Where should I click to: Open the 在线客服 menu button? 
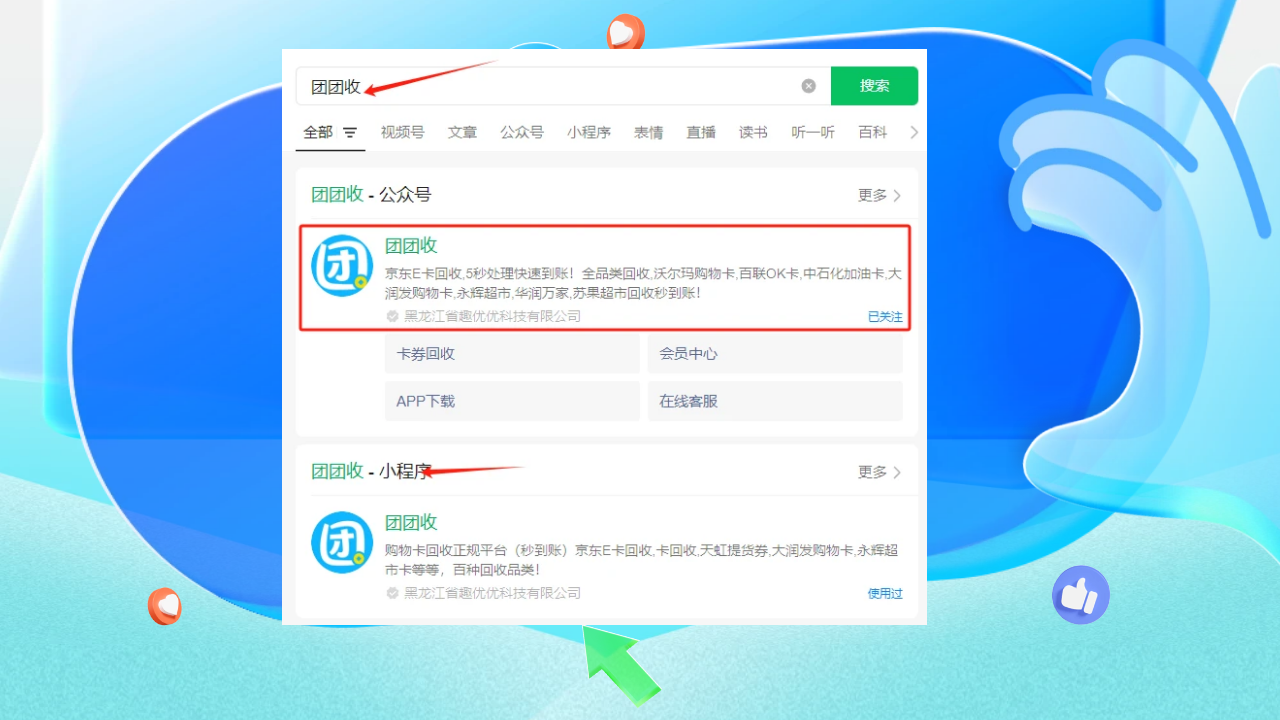pyautogui.click(x=775, y=401)
